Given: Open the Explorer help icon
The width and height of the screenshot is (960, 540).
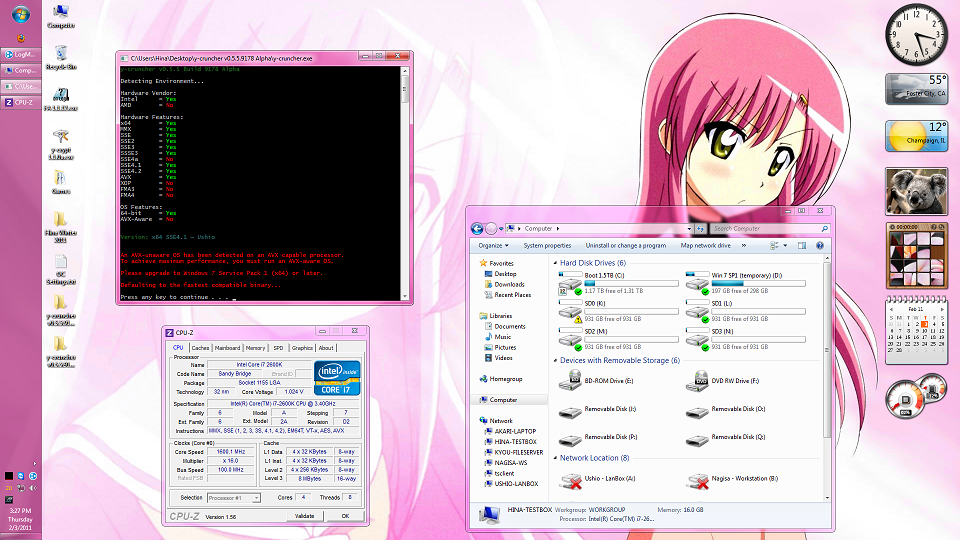Looking at the screenshot, I should point(820,245).
